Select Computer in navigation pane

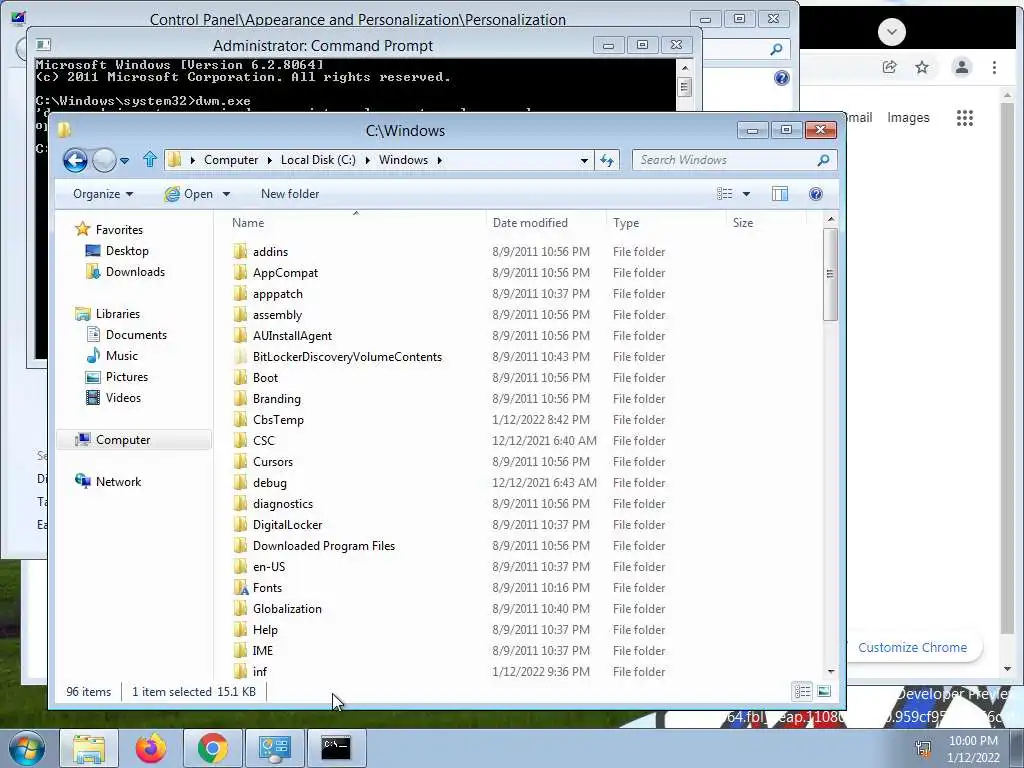(123, 440)
